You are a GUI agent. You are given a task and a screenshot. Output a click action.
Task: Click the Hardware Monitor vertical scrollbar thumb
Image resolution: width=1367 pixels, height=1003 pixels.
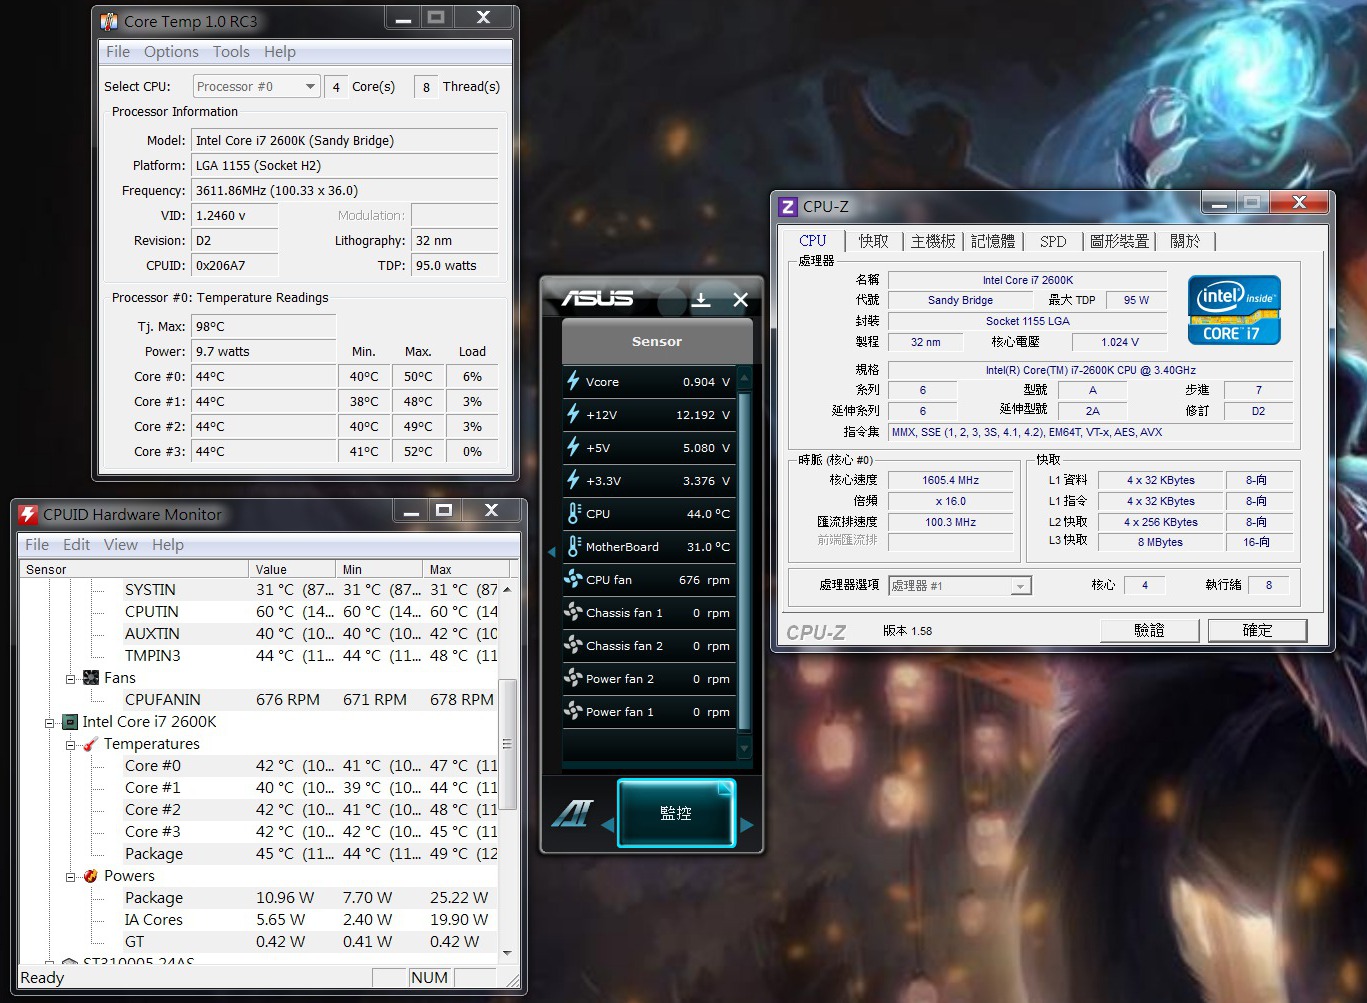(507, 744)
